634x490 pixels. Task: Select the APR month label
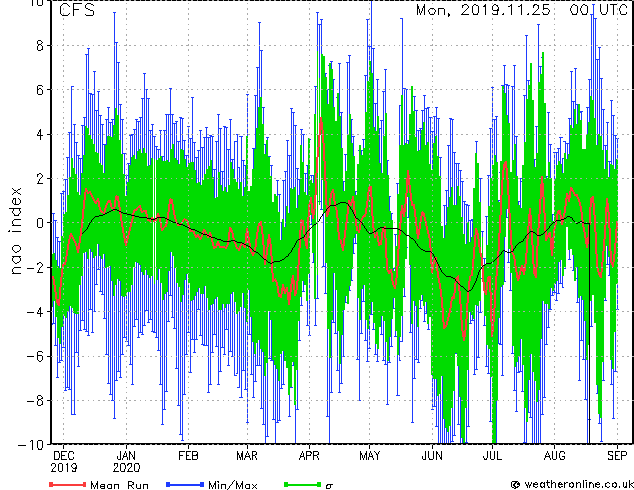click(x=309, y=456)
